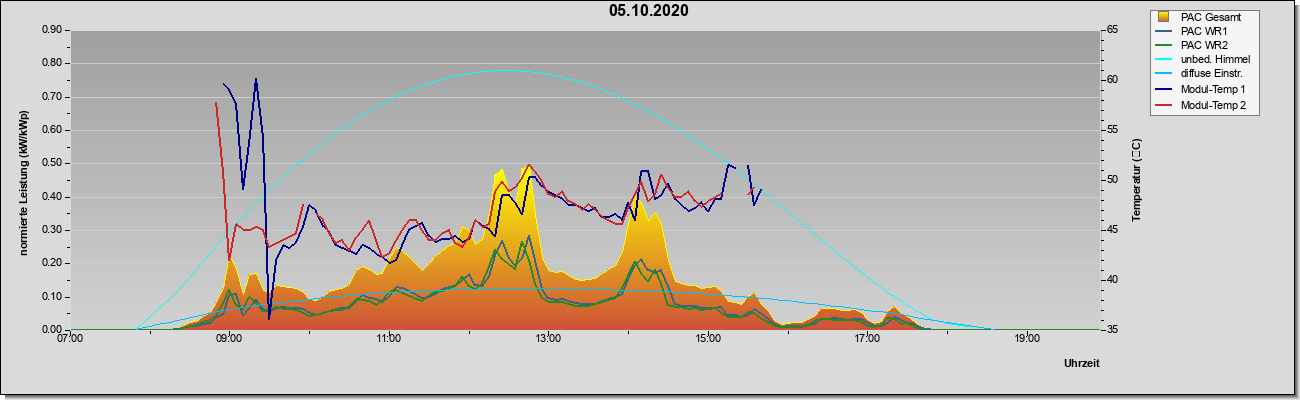Screen dimensions: 1300x400
Task: Click the 09:00 tick on time axis
Action: point(230,339)
